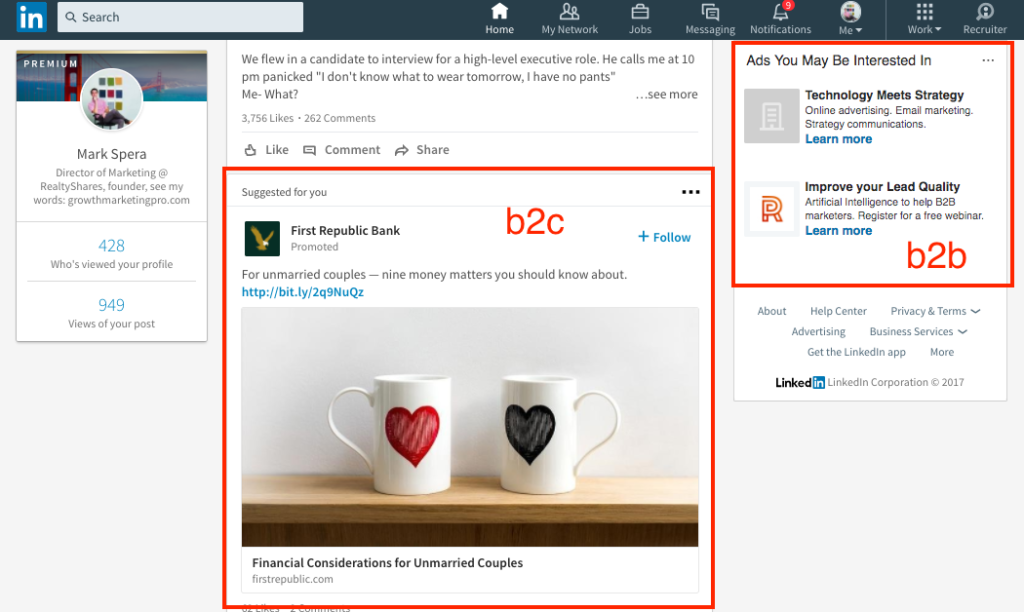Open the Me profile dropdown
Screen dimensions: 1024x612
[850, 18]
